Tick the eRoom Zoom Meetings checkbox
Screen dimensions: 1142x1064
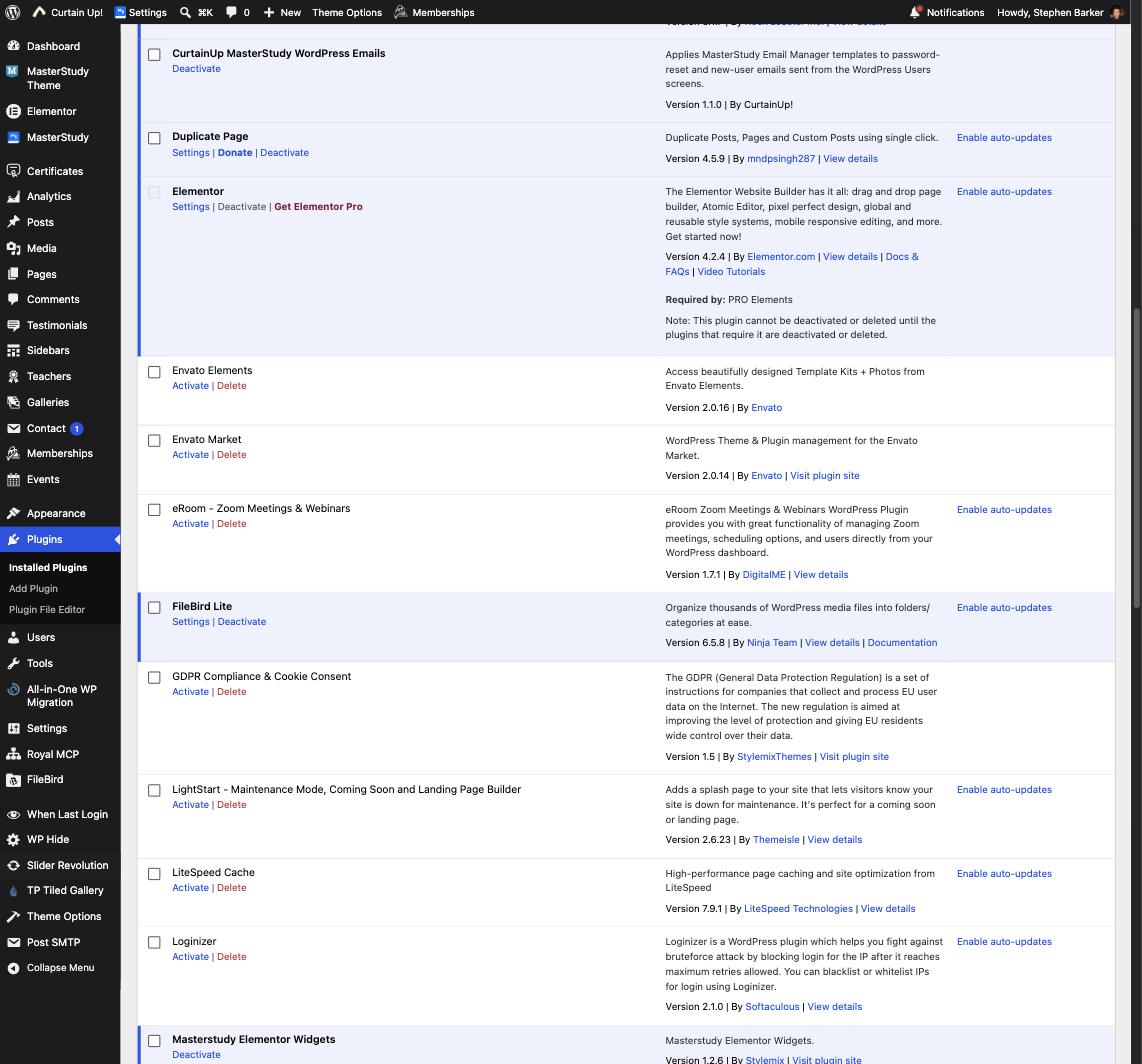coord(154,510)
